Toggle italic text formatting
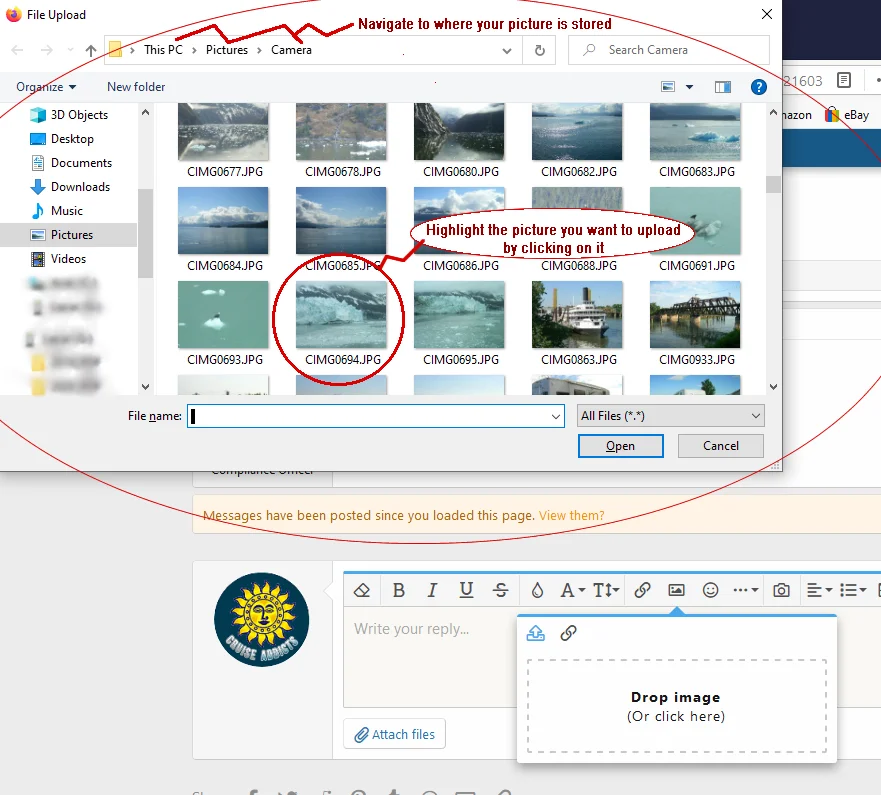 pyautogui.click(x=432, y=590)
